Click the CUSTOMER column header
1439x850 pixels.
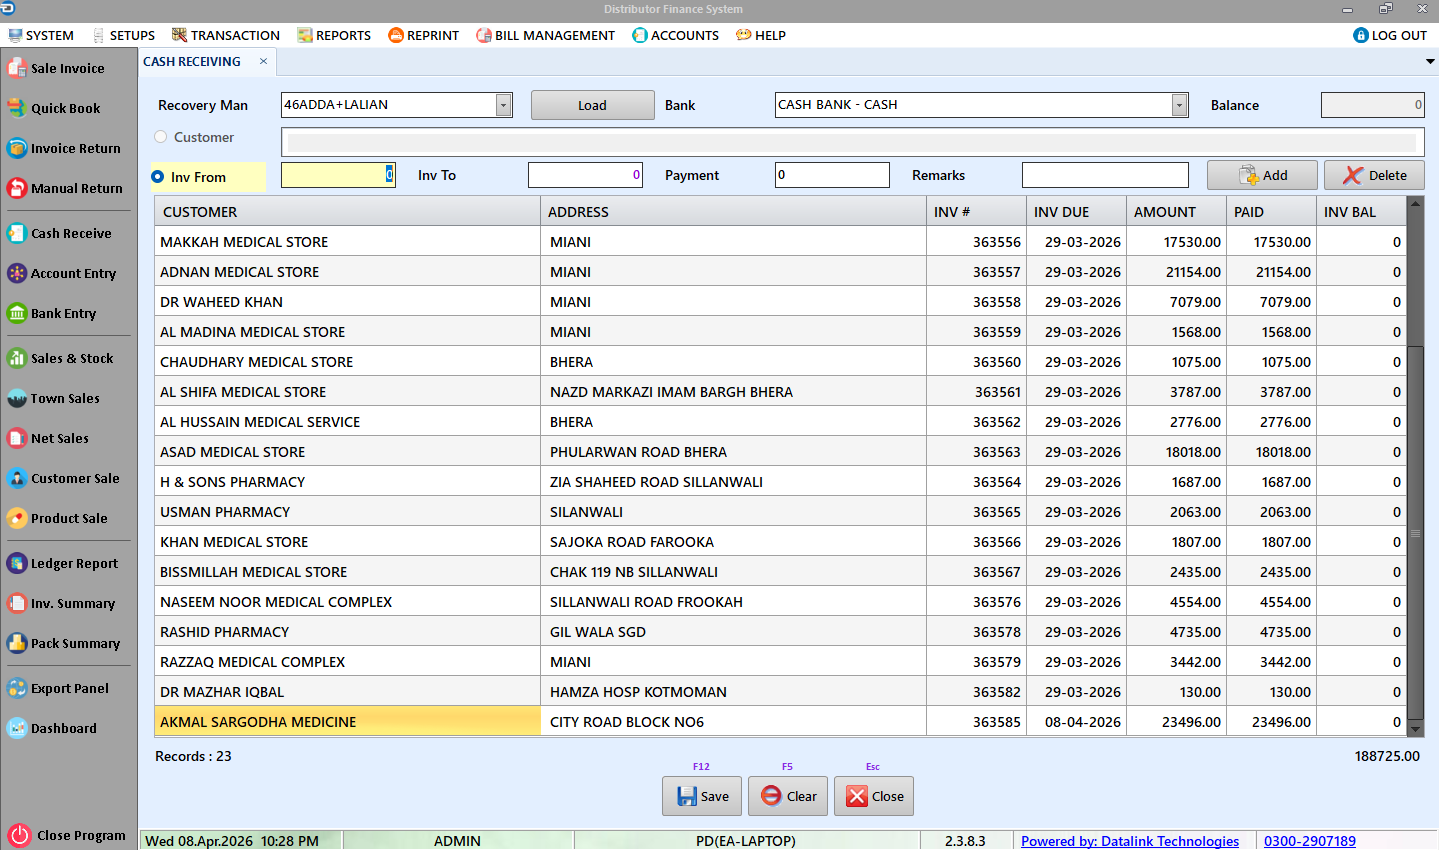click(x=347, y=212)
